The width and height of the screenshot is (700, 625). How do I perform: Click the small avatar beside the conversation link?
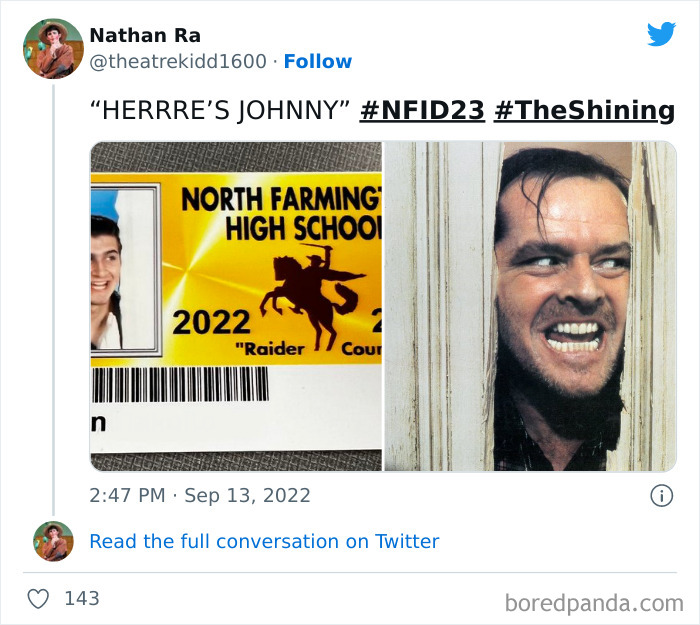click(53, 541)
